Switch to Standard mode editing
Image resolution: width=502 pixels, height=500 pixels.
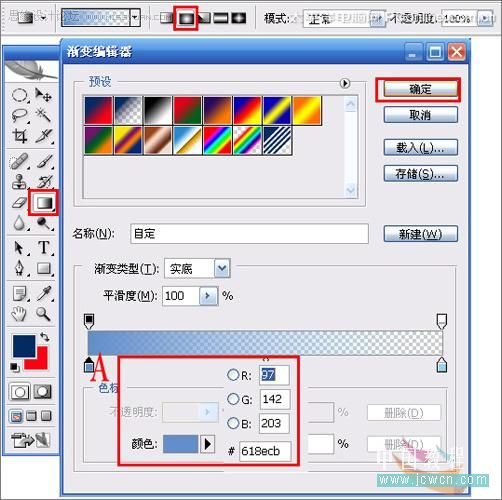point(19,392)
